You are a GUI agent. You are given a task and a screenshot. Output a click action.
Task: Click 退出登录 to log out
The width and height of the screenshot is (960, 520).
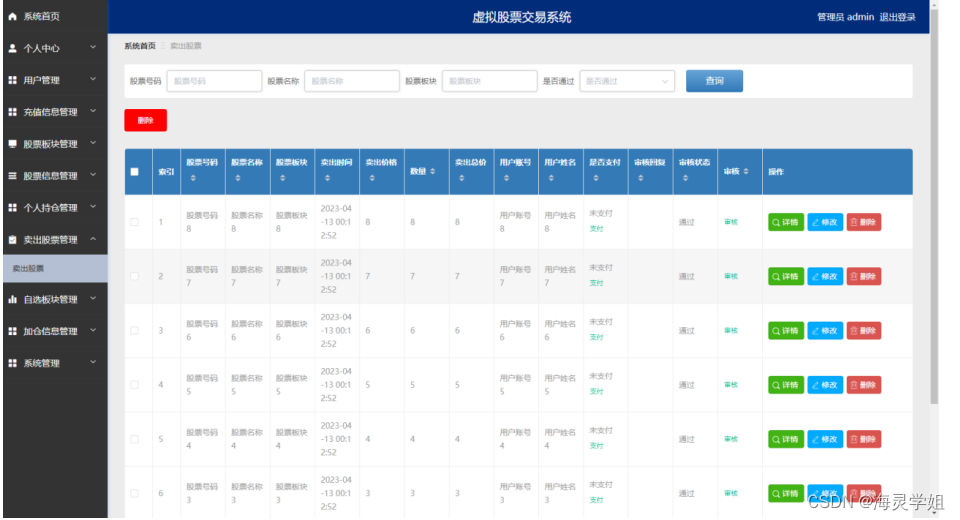pos(897,17)
